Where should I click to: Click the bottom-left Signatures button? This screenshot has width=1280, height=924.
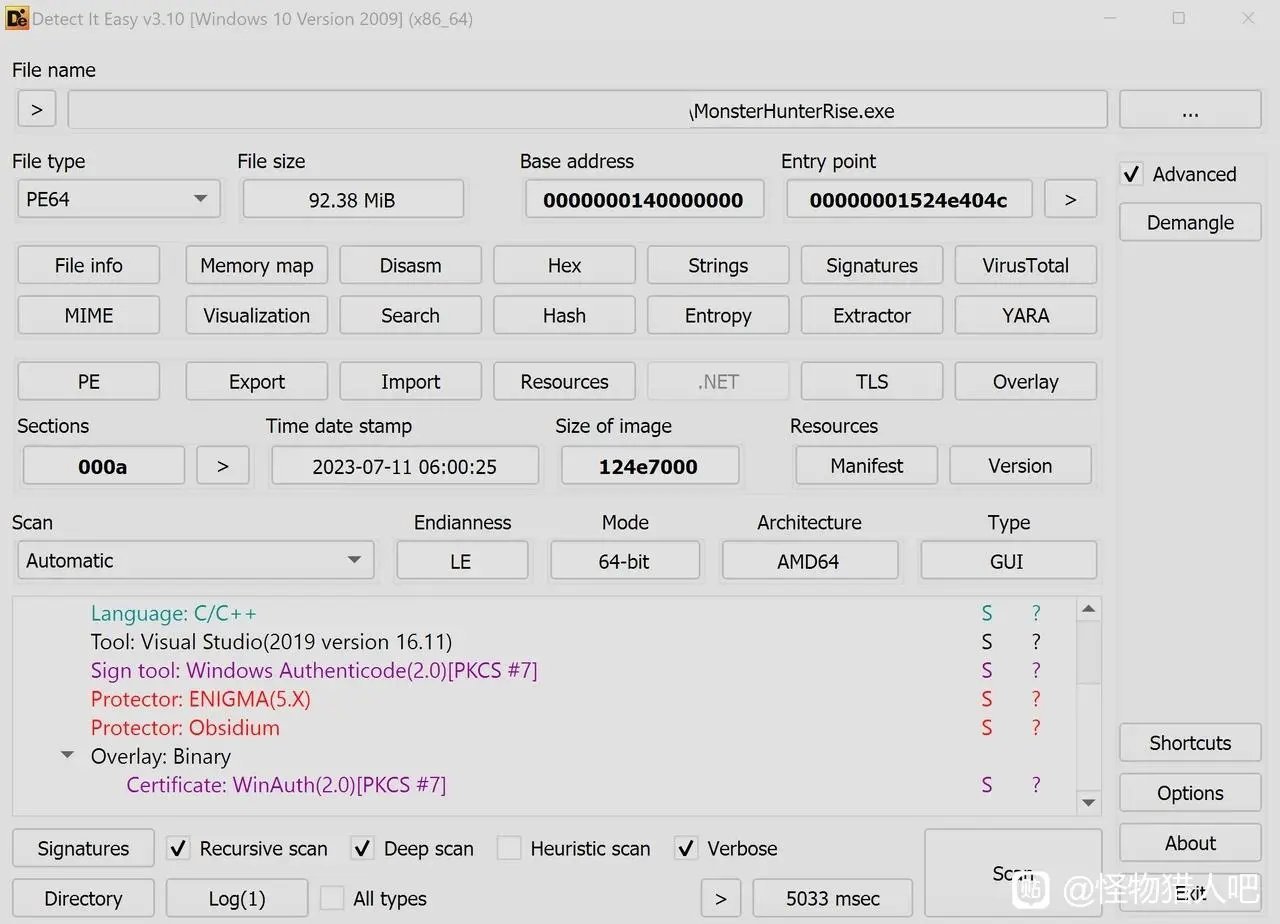tap(84, 848)
